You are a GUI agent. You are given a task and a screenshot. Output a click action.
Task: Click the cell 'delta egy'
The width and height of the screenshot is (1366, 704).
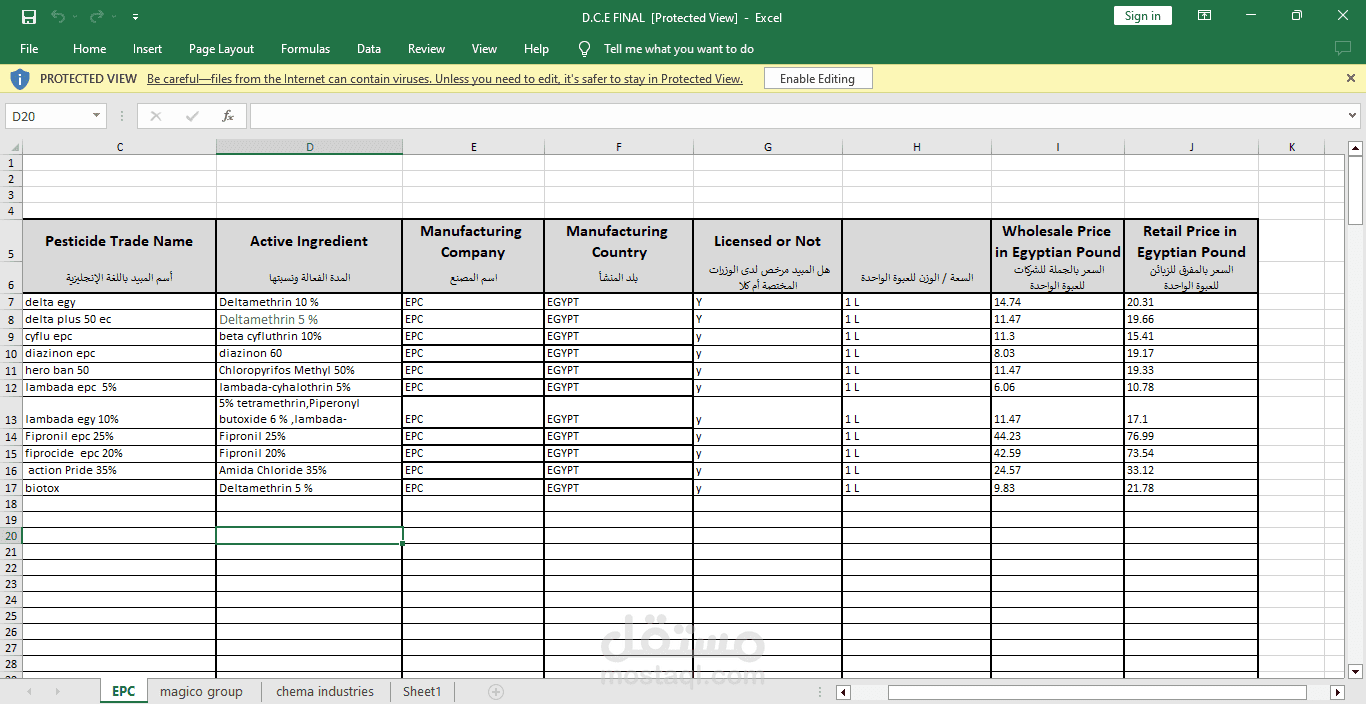coord(119,302)
